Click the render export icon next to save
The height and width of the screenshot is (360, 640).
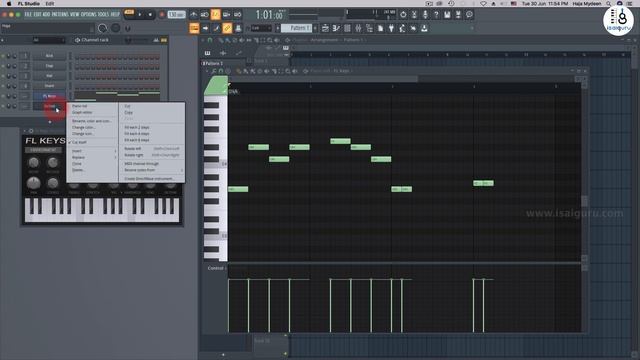click(458, 15)
